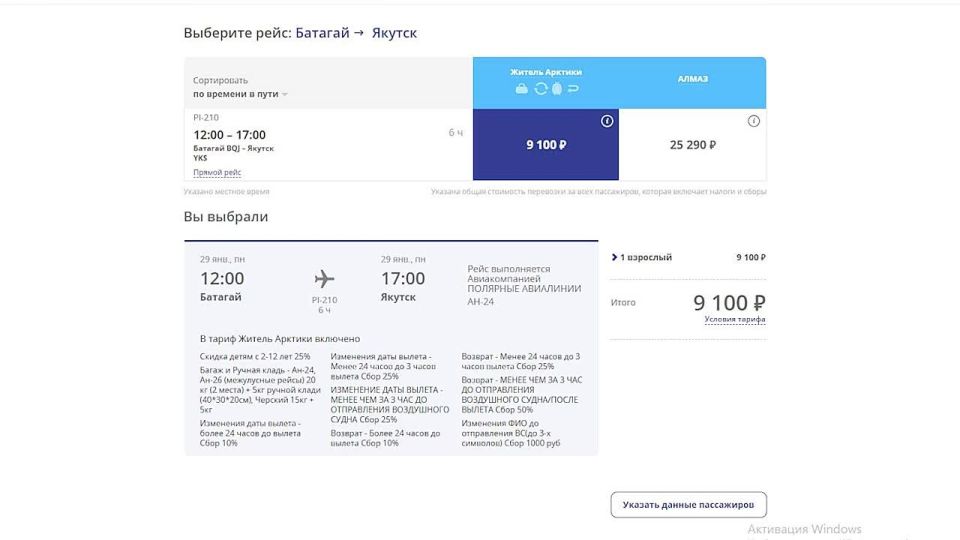The height and width of the screenshot is (540, 960).
Task: Click Батагай BQJ – Якутск route text
Action: pos(233,152)
